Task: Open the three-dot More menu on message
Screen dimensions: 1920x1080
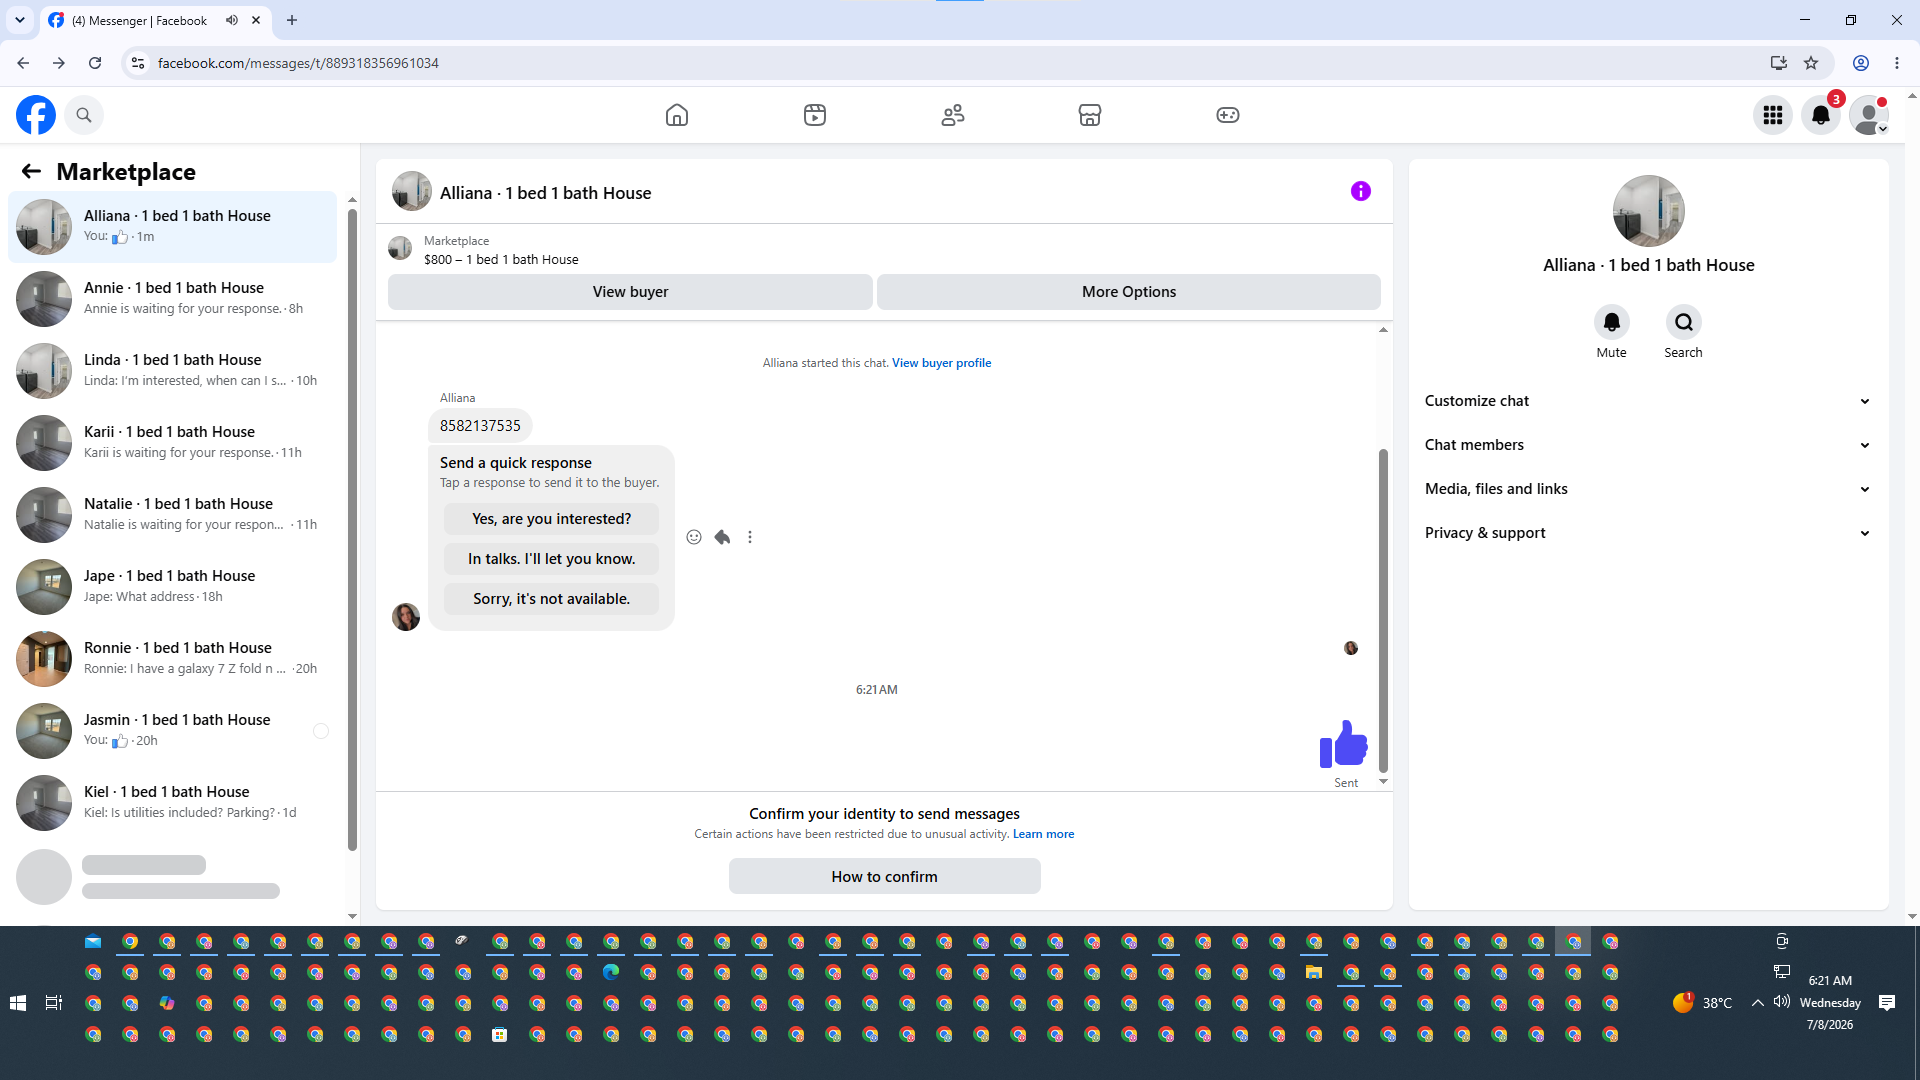Action: pyautogui.click(x=750, y=537)
